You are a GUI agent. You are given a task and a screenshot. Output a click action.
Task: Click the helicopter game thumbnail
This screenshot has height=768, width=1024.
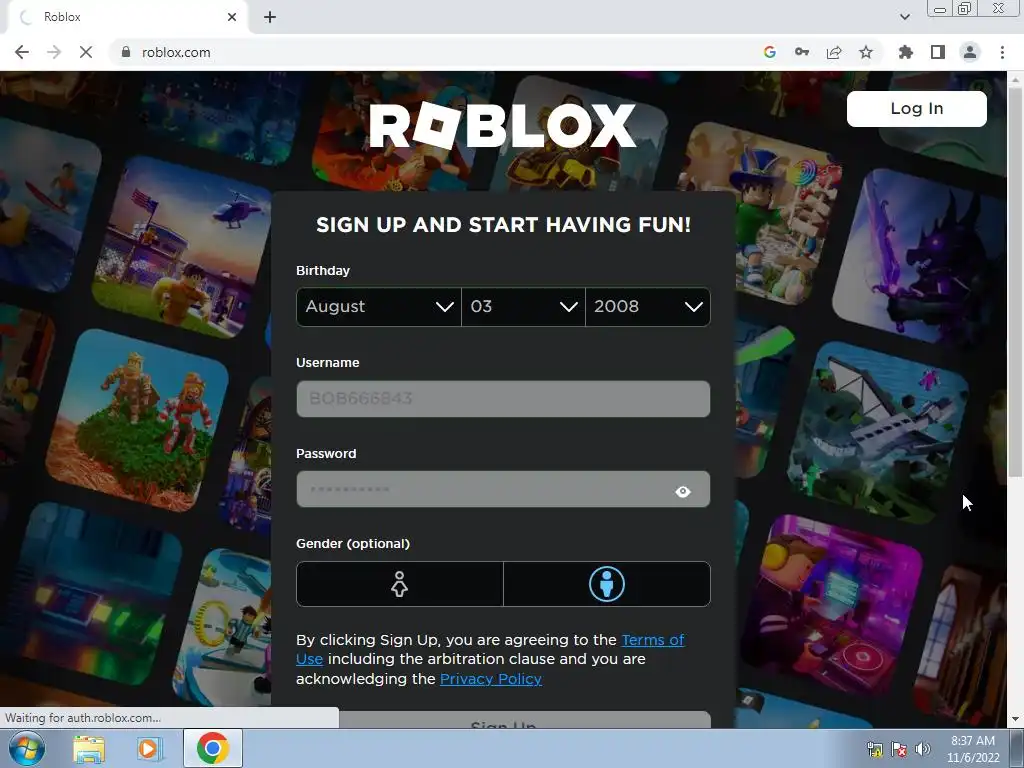pos(184,248)
